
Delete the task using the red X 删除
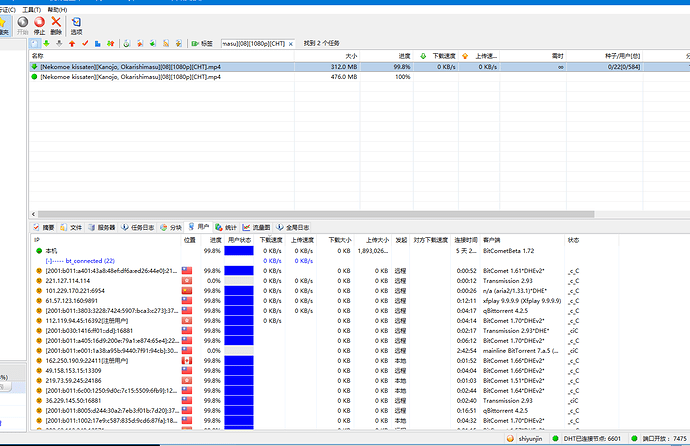pyautogui.click(x=56, y=26)
